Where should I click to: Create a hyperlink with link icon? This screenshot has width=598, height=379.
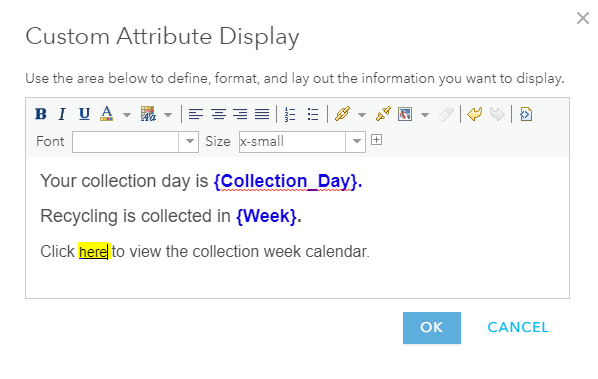click(342, 114)
